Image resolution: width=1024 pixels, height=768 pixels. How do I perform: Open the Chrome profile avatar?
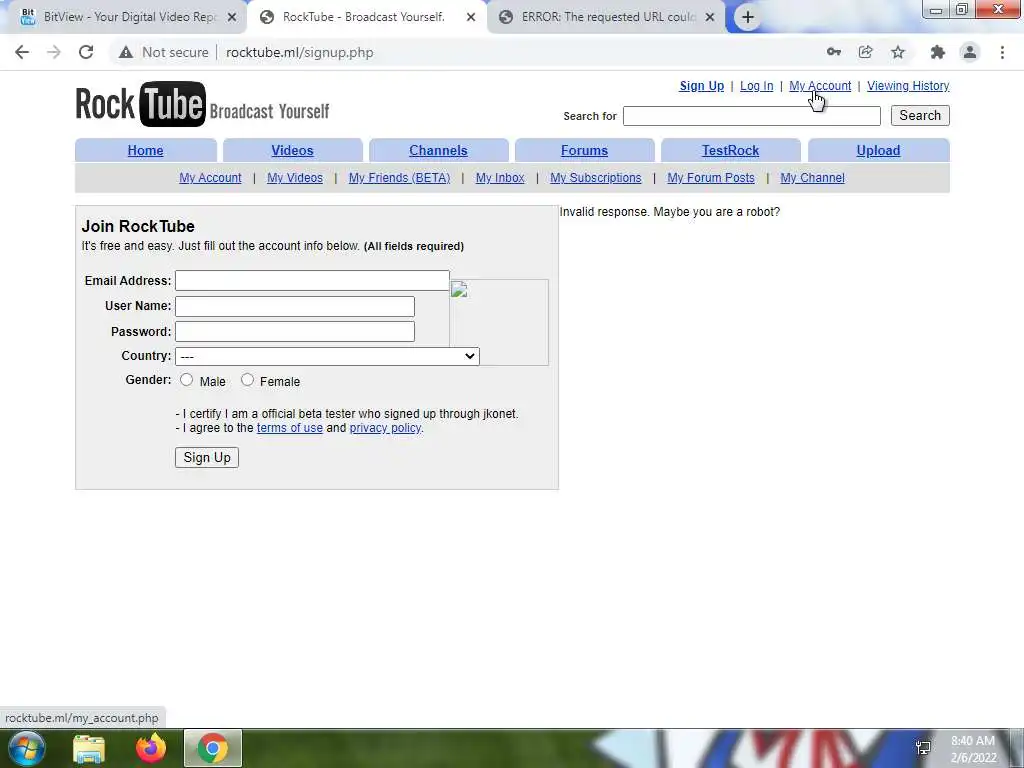[x=970, y=52]
